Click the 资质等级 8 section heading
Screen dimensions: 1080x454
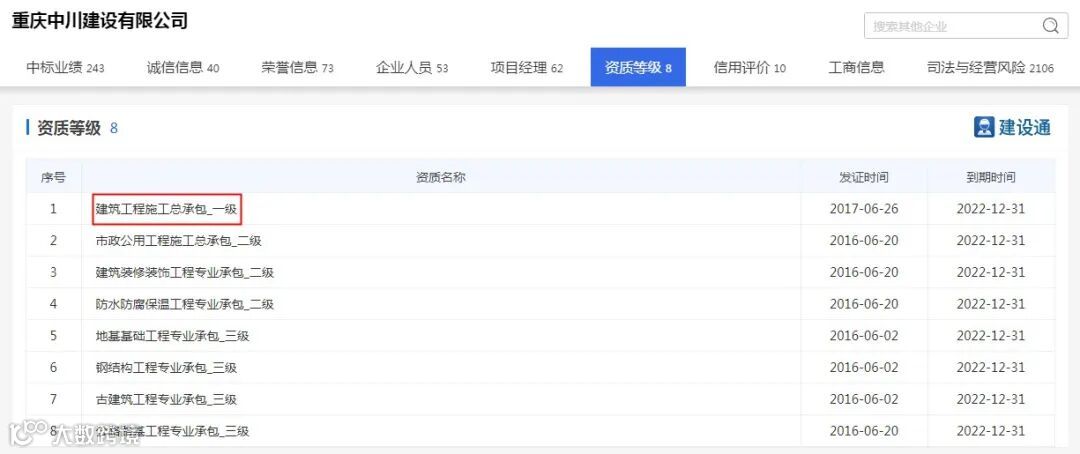(76, 127)
